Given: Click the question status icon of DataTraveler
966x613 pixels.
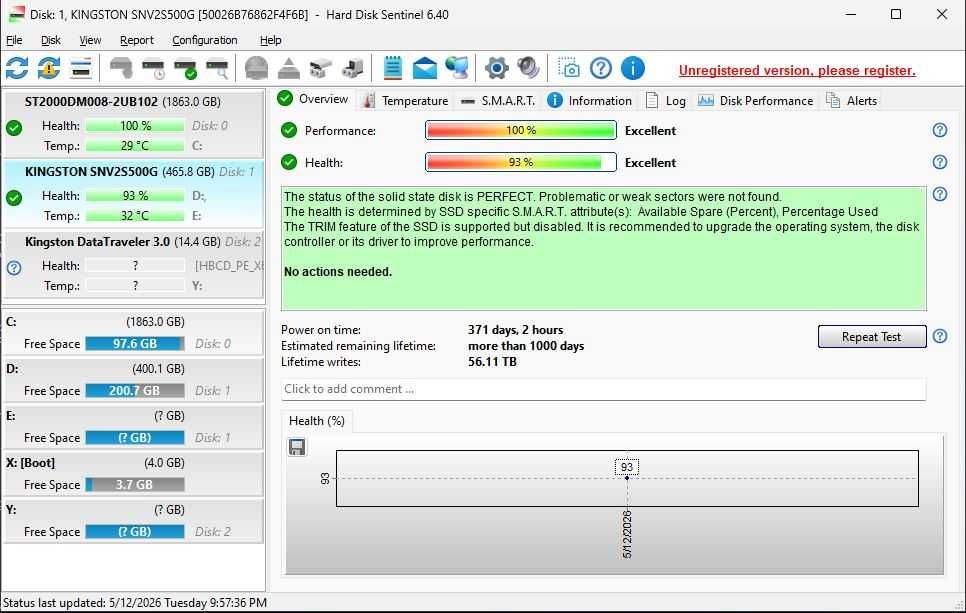Looking at the screenshot, I should point(14,267).
